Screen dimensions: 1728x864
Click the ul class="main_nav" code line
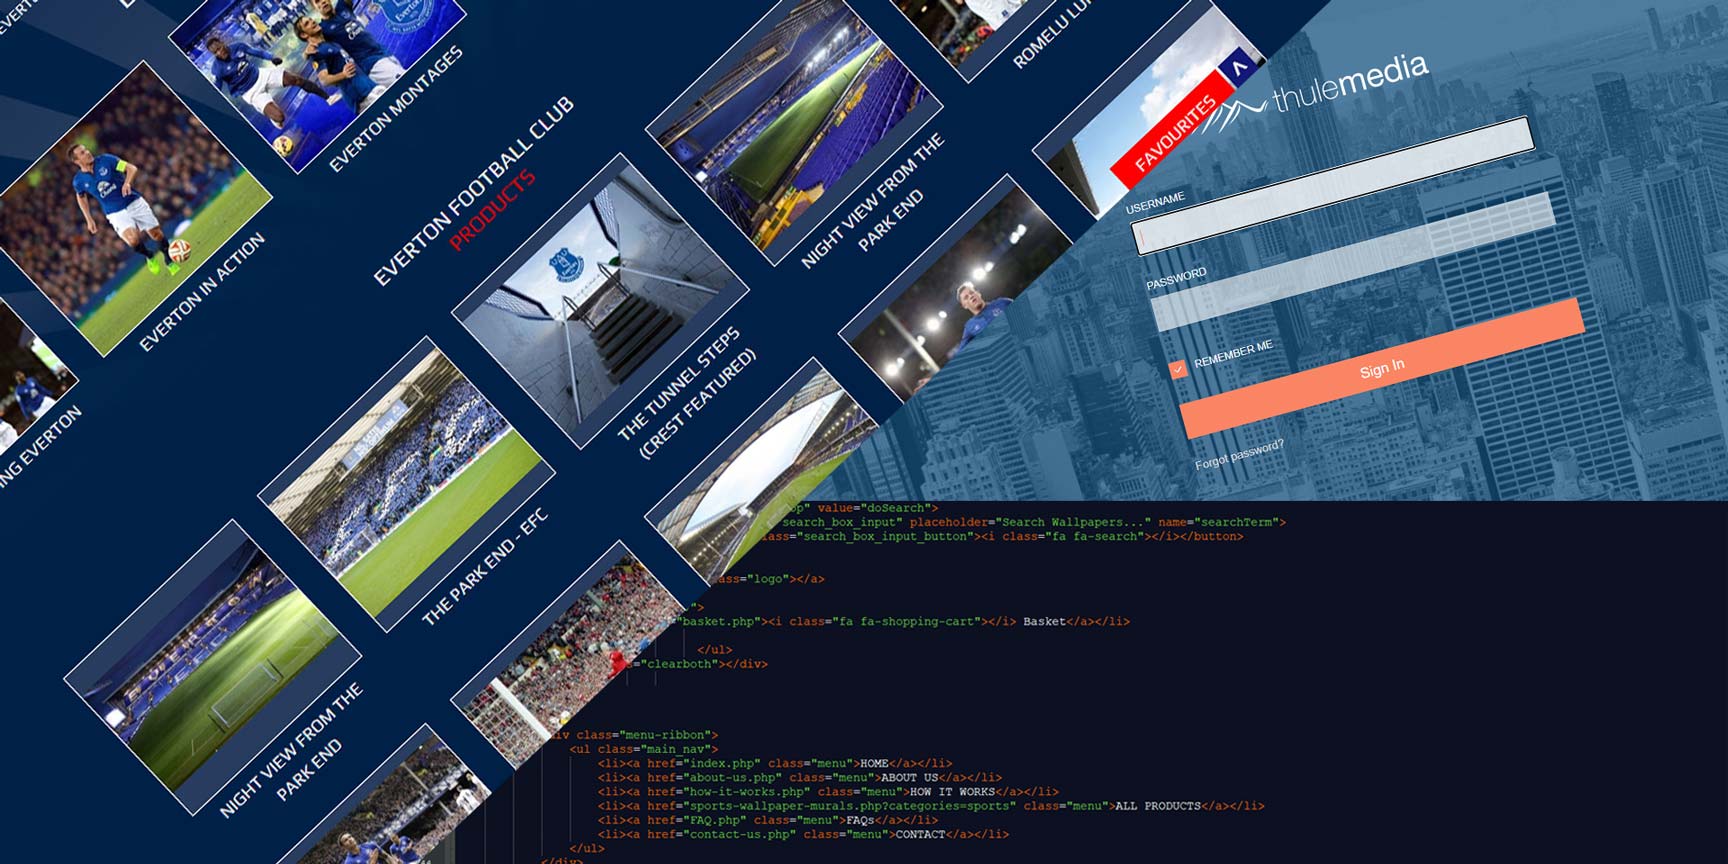pyautogui.click(x=644, y=749)
